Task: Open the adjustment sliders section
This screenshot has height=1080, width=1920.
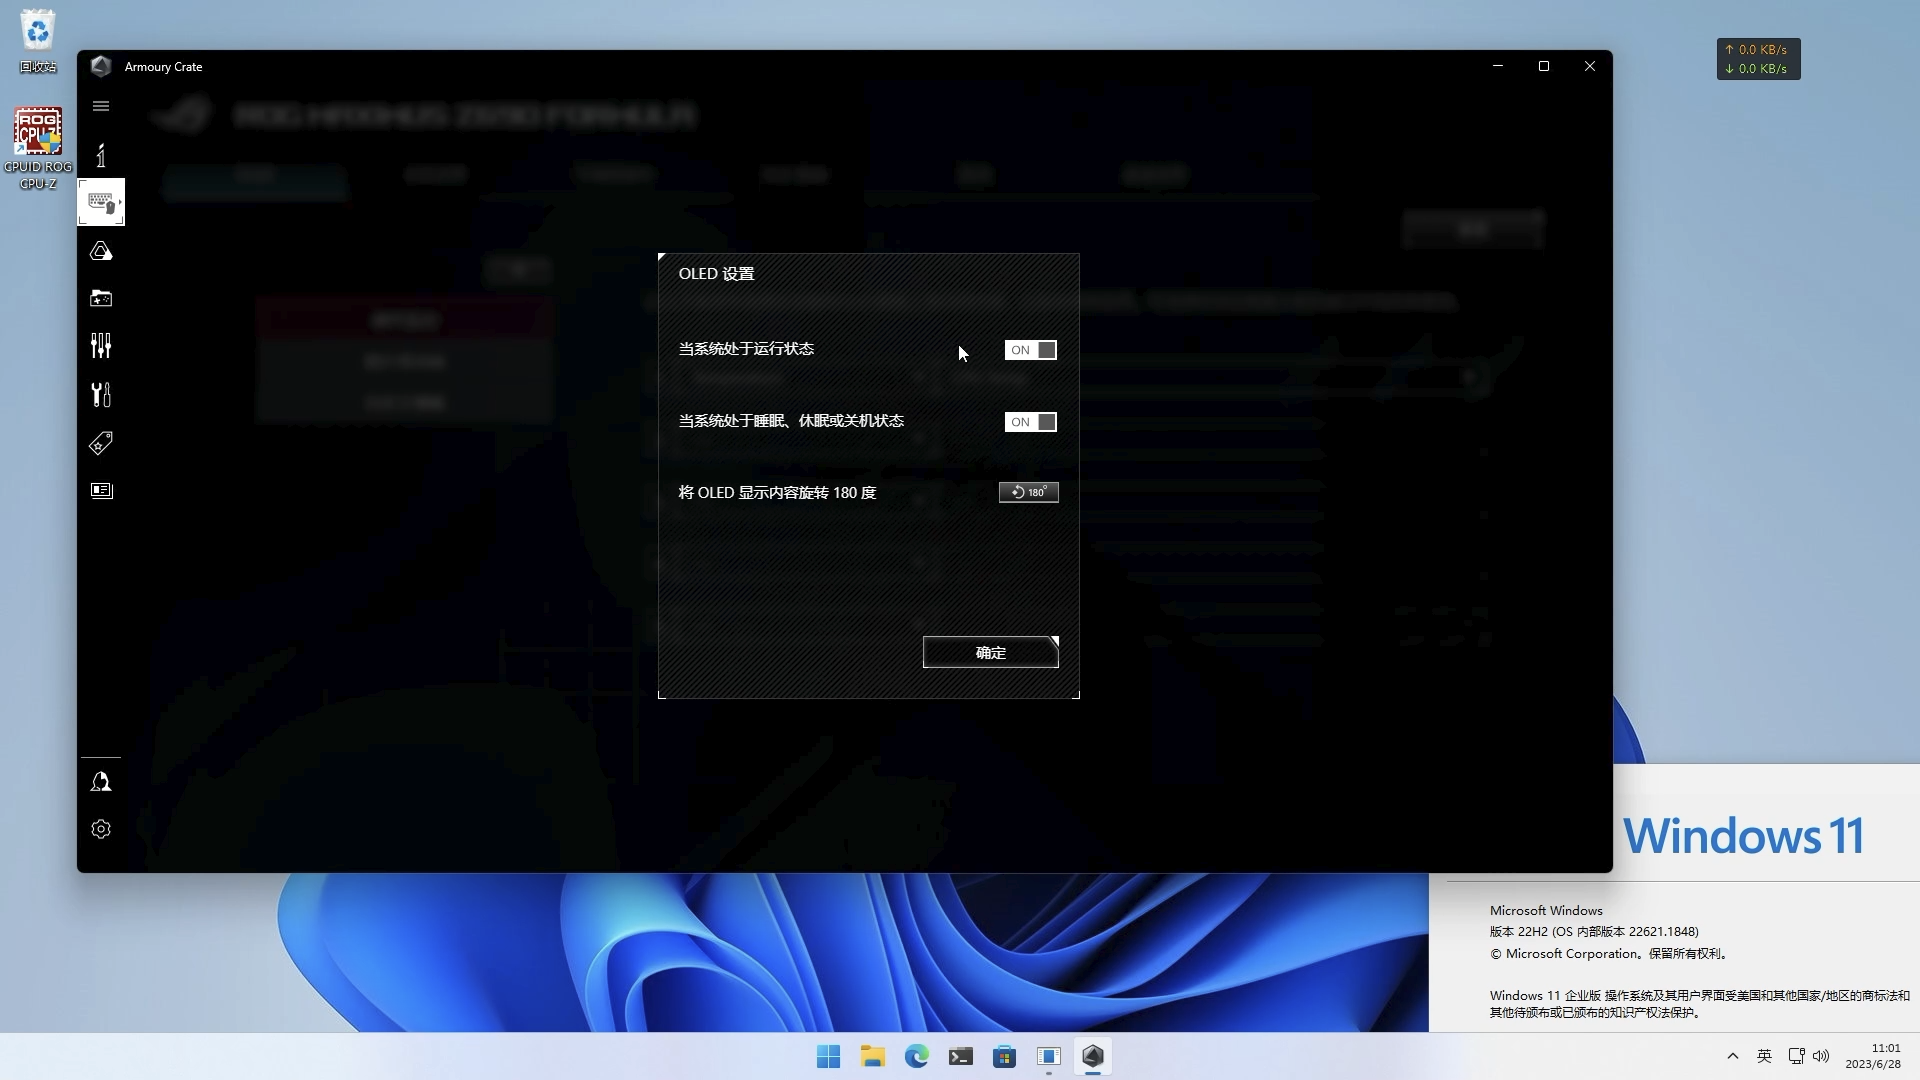Action: (x=100, y=345)
